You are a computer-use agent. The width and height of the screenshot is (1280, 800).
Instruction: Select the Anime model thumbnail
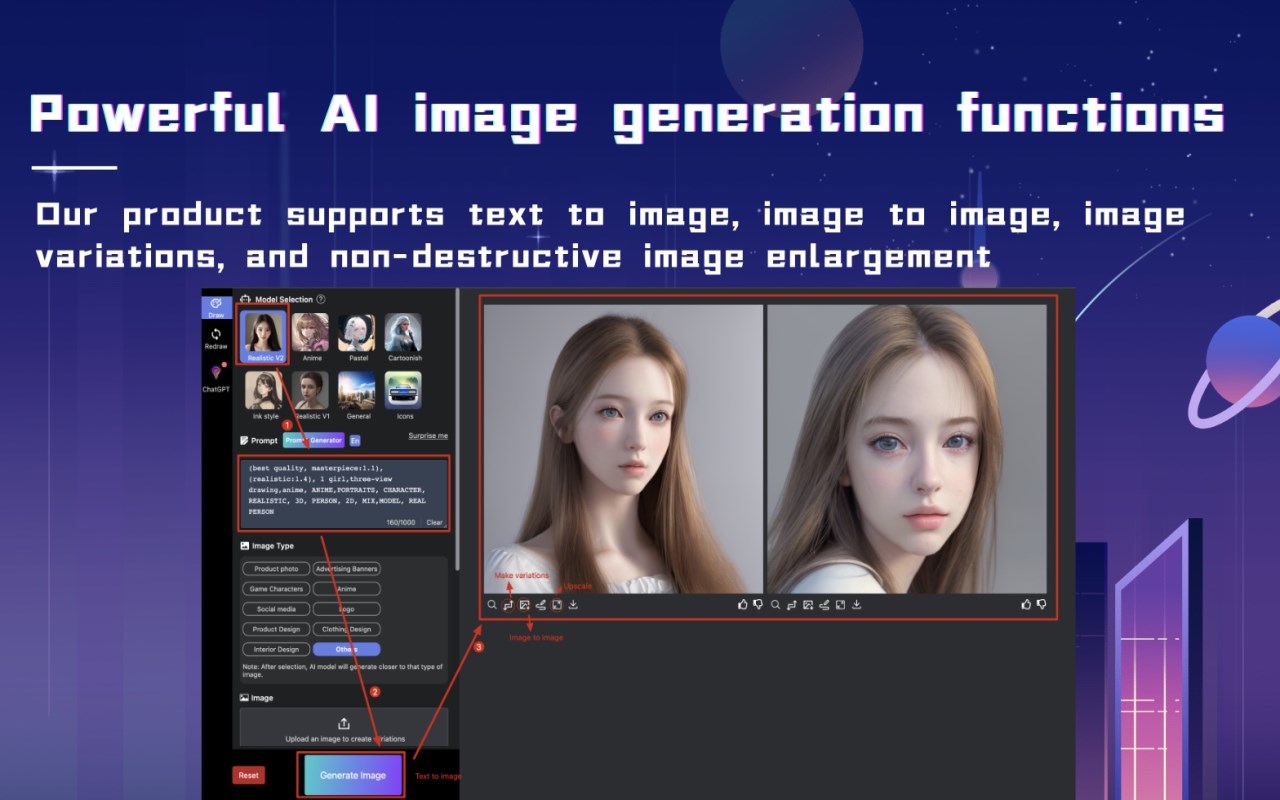311,337
